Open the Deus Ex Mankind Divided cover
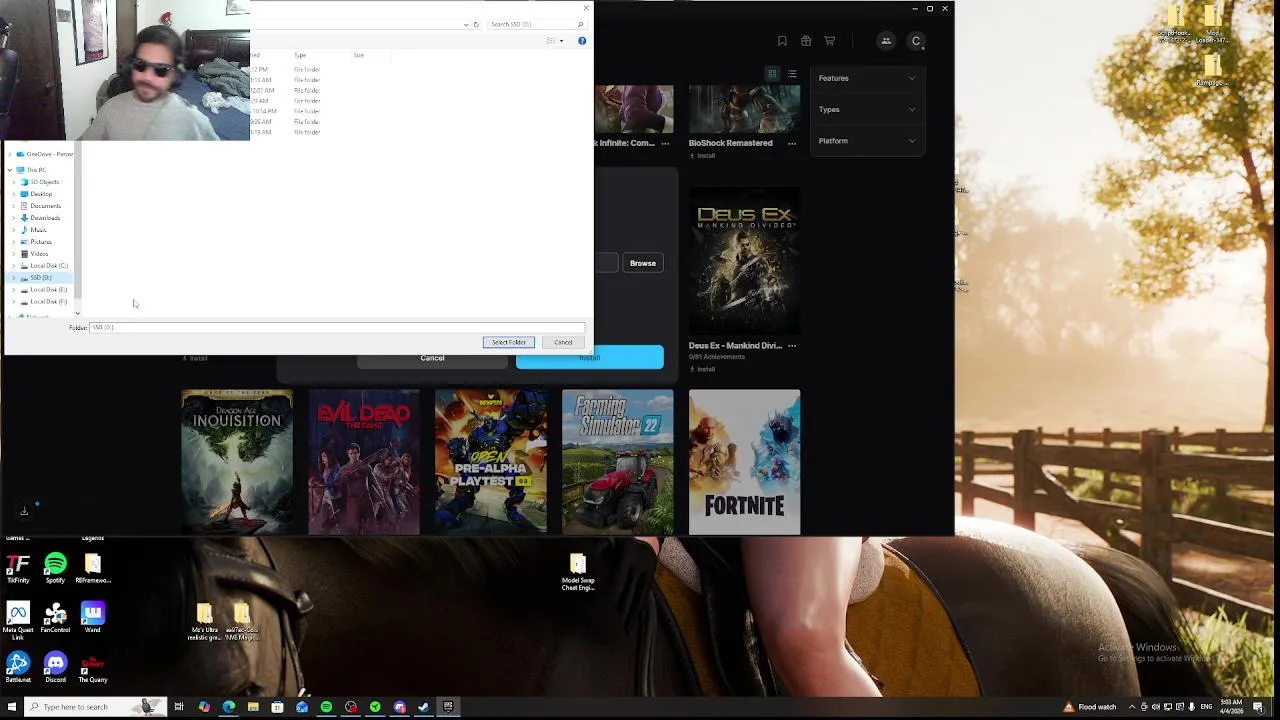 (x=744, y=261)
